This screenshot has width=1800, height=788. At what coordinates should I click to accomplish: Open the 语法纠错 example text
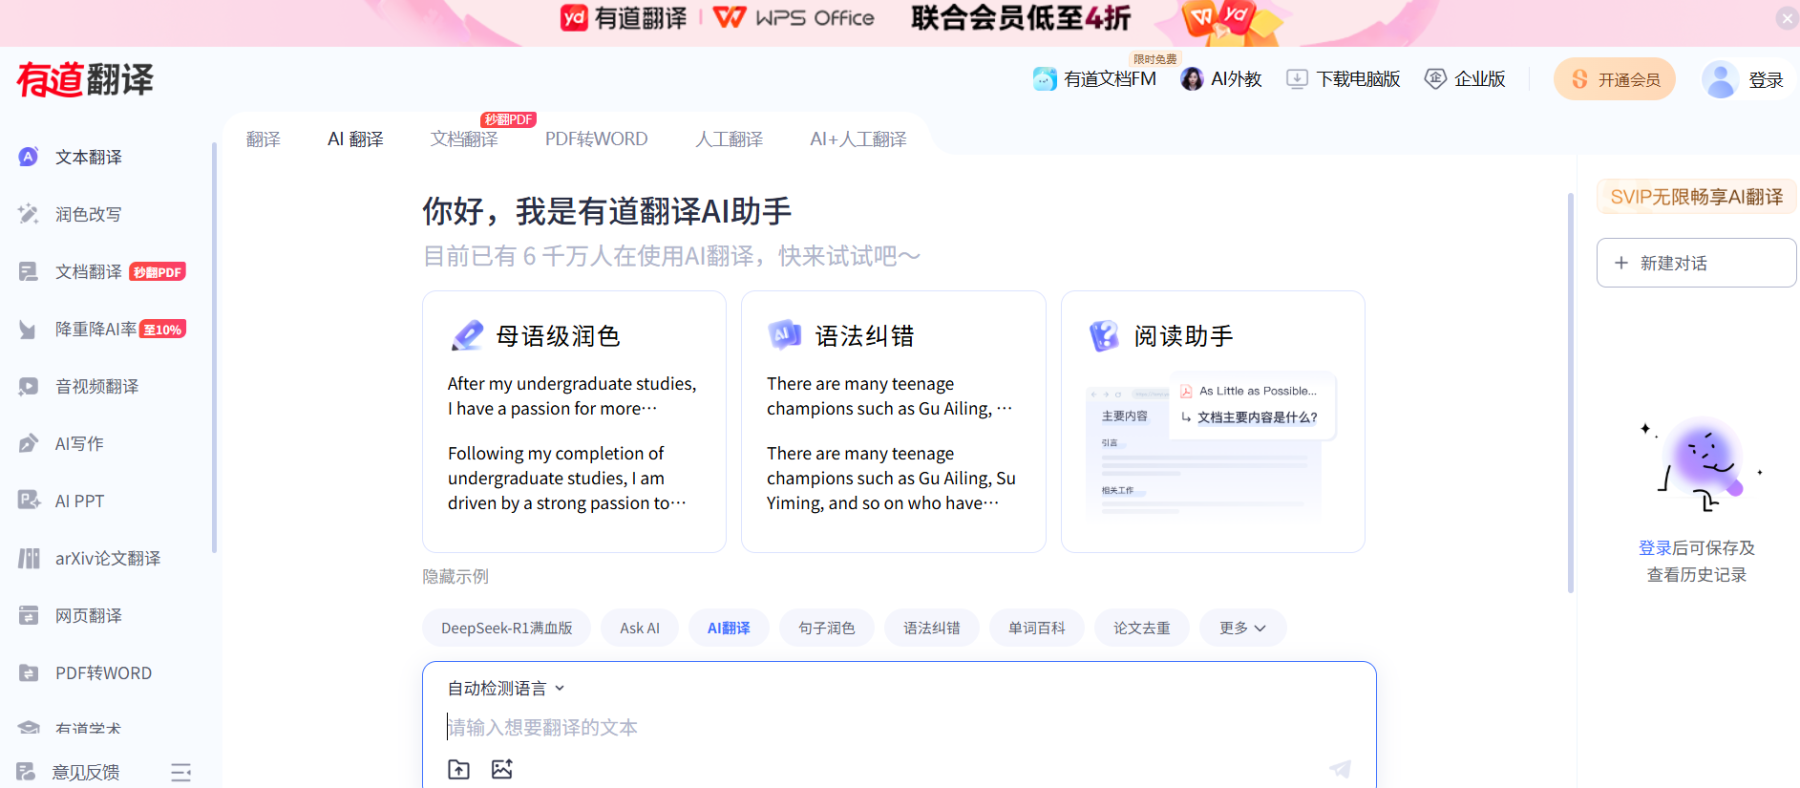tap(892, 443)
